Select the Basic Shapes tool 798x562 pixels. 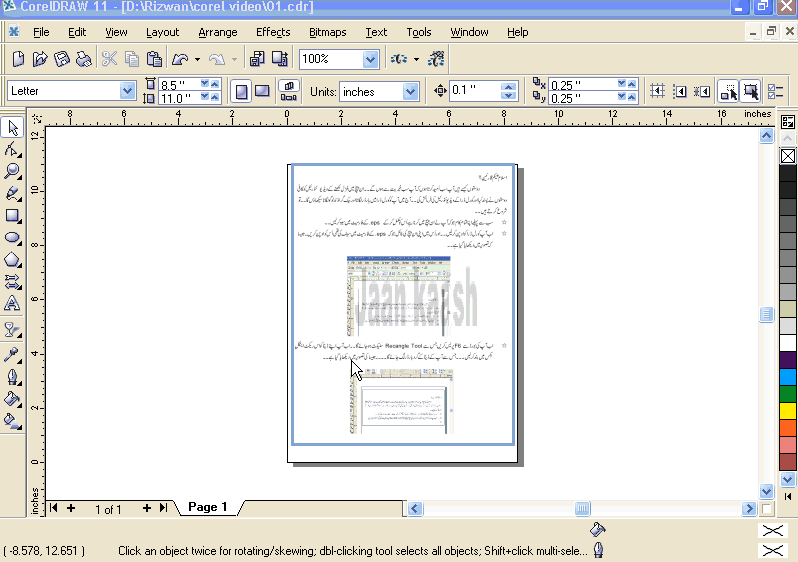pos(12,282)
